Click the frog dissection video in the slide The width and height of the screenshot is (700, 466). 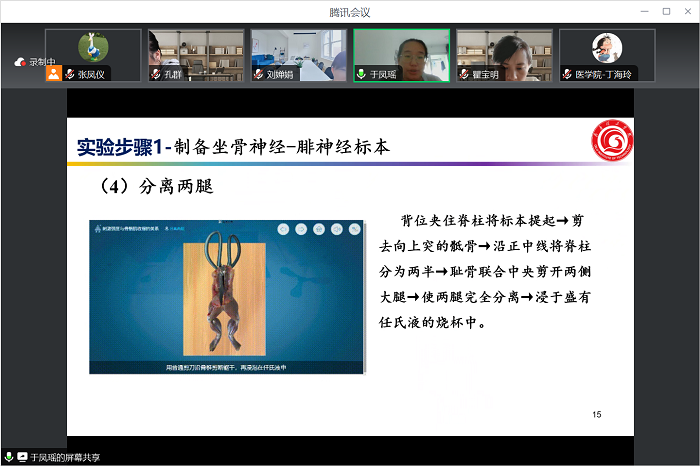tap(226, 296)
